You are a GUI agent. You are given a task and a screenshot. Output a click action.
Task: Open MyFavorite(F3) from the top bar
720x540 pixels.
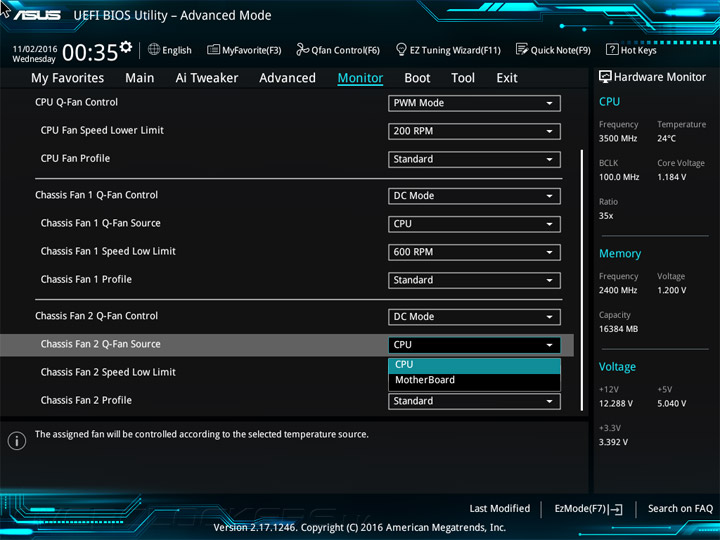(244, 50)
